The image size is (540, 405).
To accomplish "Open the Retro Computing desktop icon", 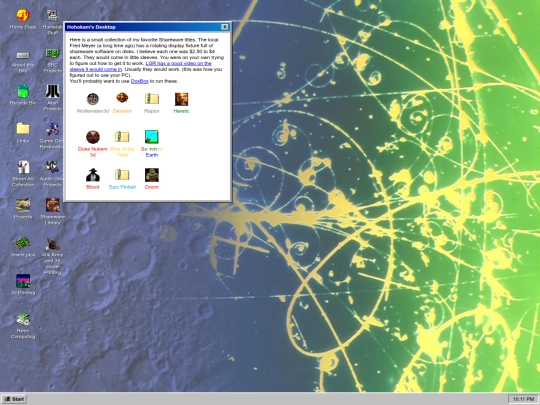I will [x=23, y=325].
